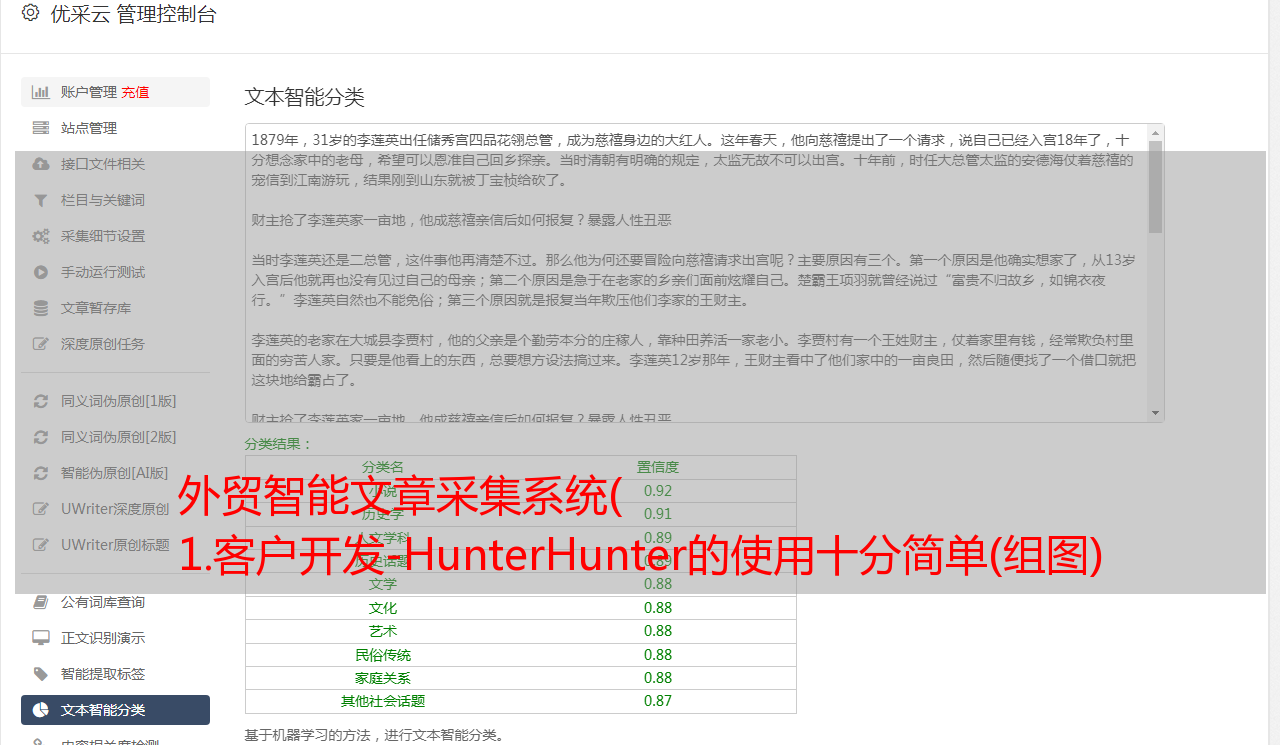The height and width of the screenshot is (745, 1280).
Task: Select the 0.87 confidence value
Action: tap(658, 701)
